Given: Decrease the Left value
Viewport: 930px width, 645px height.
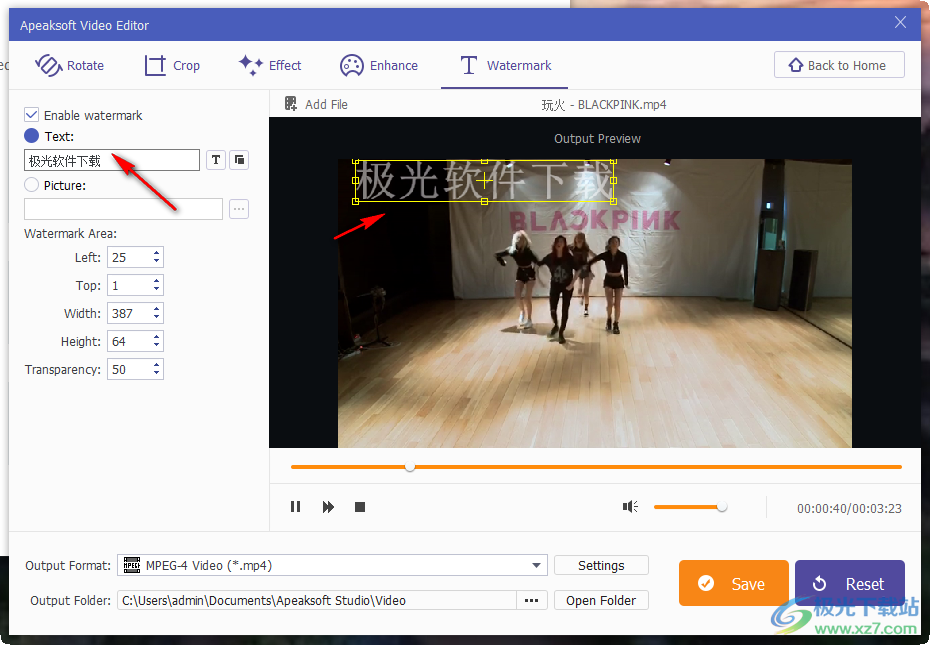Looking at the screenshot, I should click(x=157, y=262).
